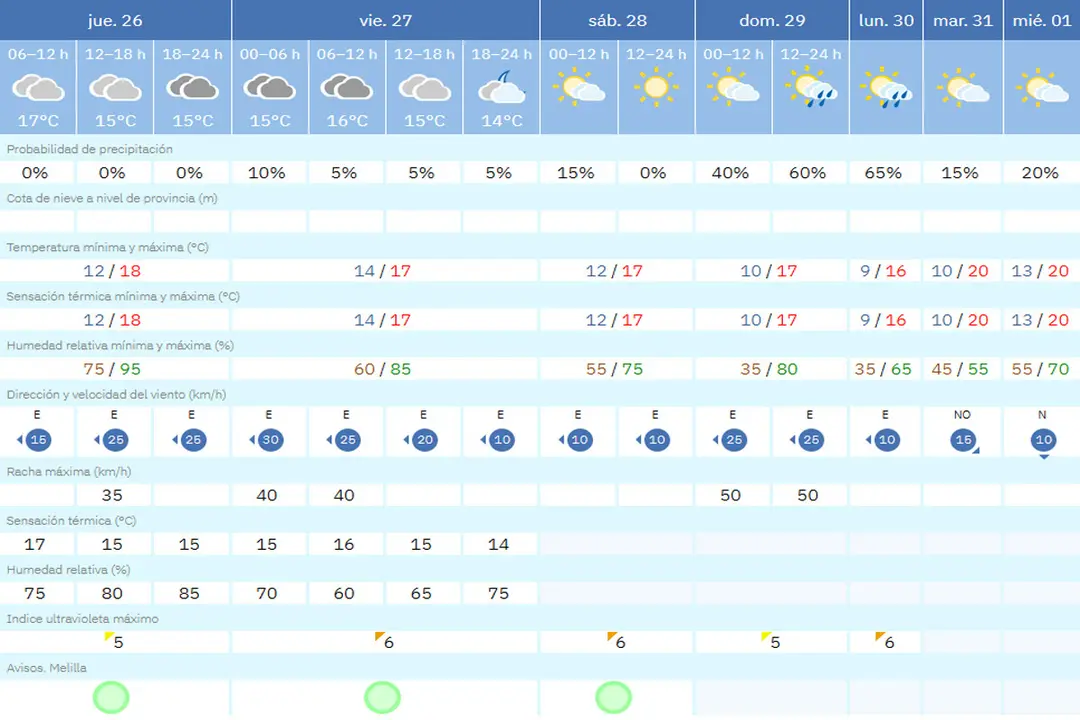Viewport: 1080px width, 720px height.
Task: Click the 9 / 16 temperature in Temperatura mínima y máxima row
Action: 883,271
